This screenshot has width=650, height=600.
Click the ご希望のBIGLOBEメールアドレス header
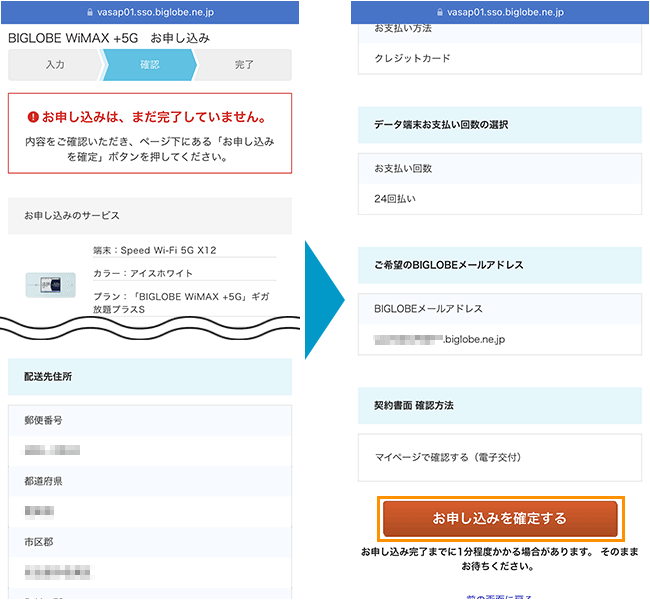pos(500,265)
